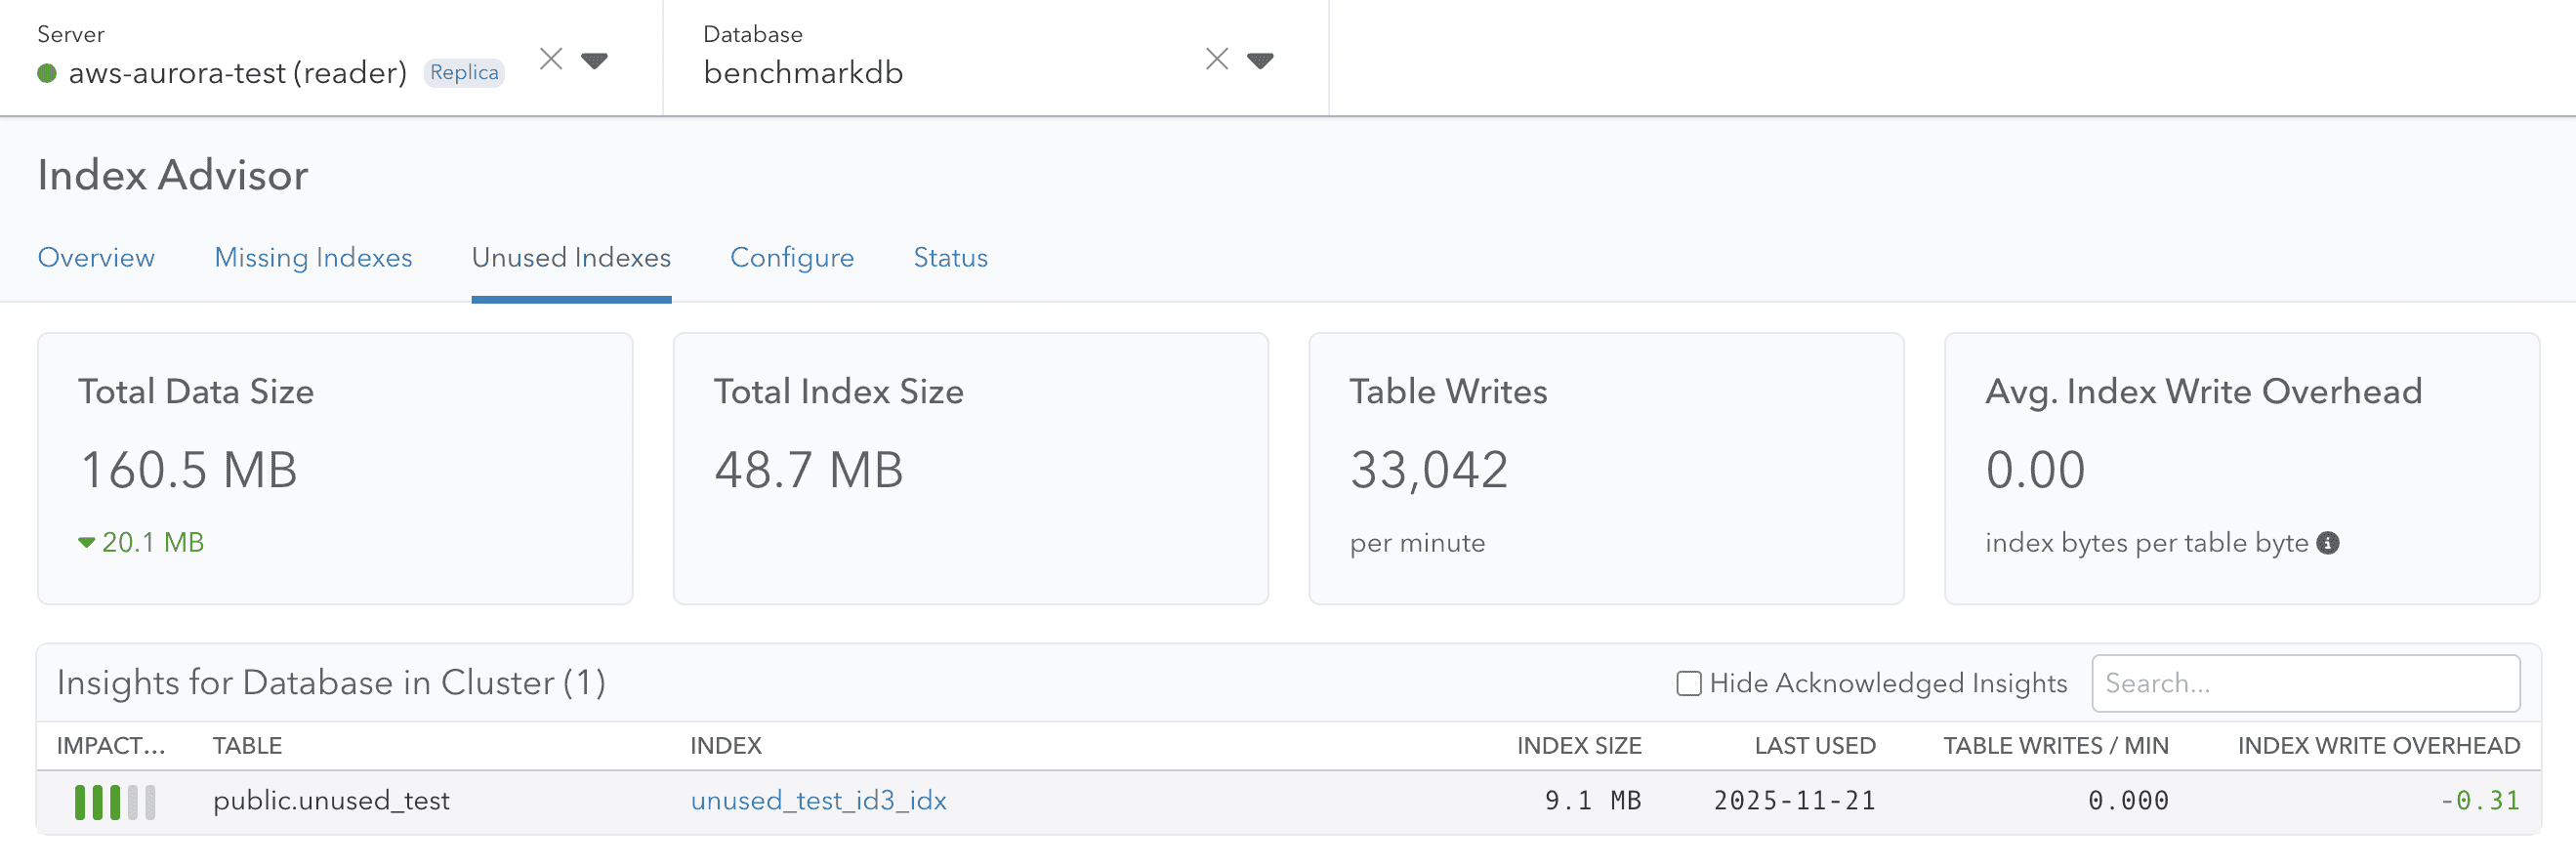The image size is (2576, 867).
Task: Switch to the Overview tab
Action: click(x=96, y=258)
